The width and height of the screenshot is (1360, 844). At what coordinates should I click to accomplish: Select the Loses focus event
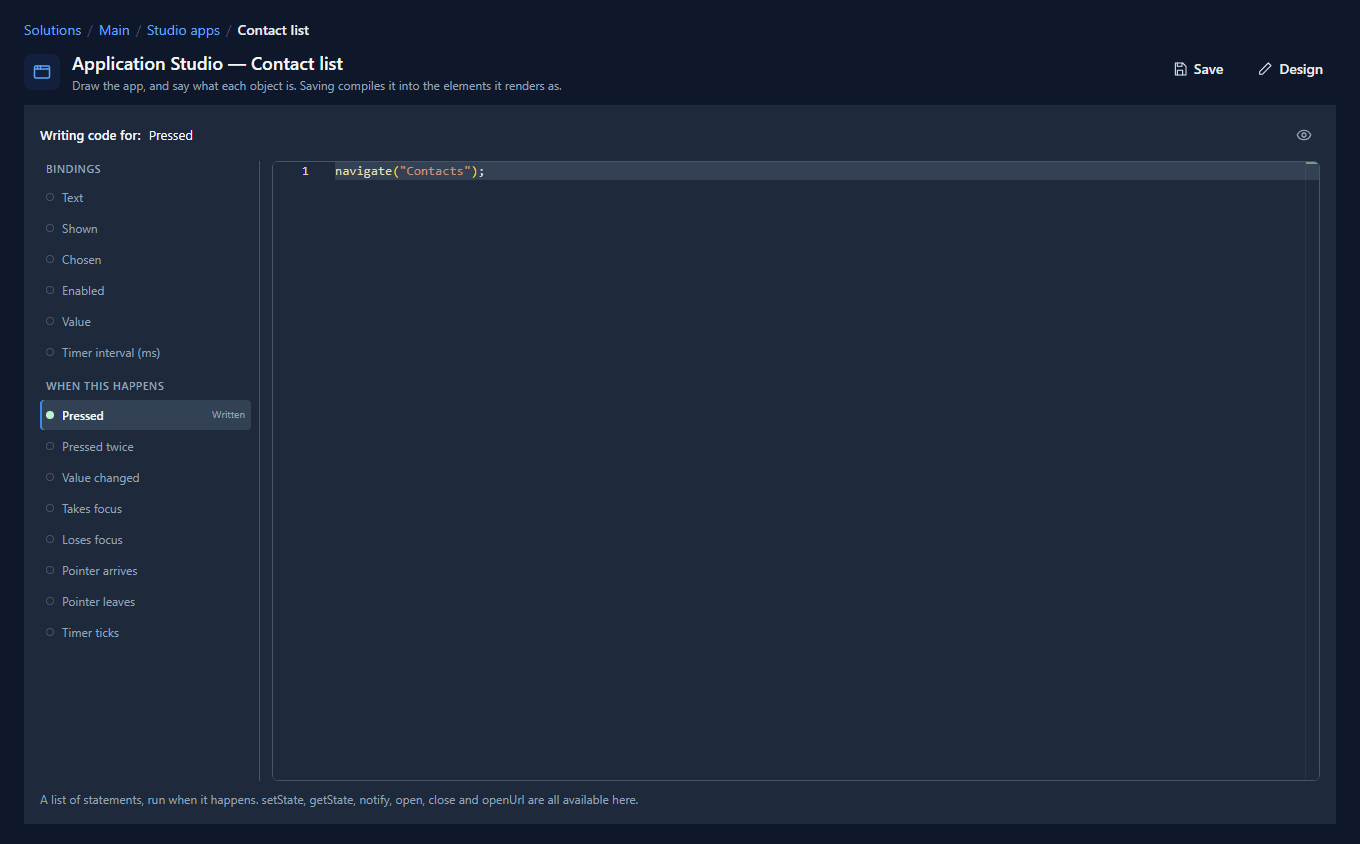tap(145, 540)
